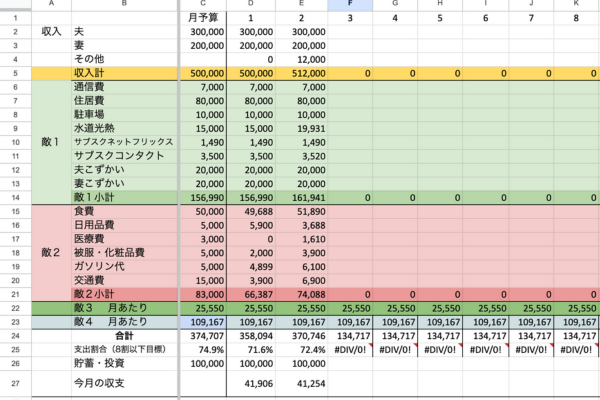This screenshot has width=600, height=400.
Task: Click cell labeled 収入
Action: pyautogui.click(x=51, y=32)
